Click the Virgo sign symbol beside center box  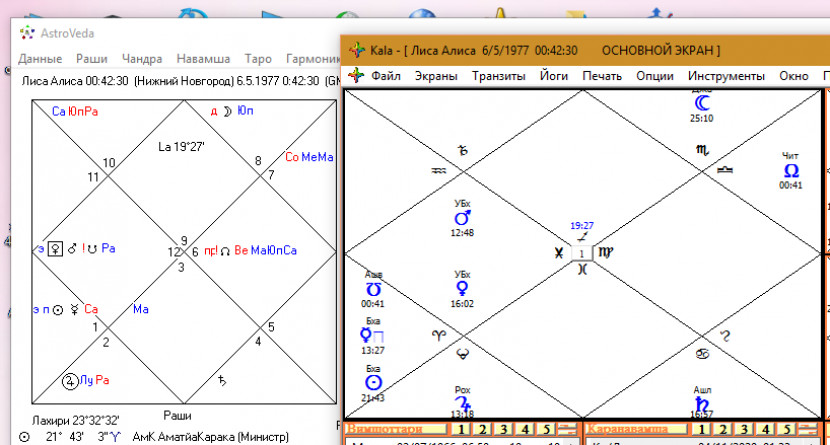[x=605, y=252]
